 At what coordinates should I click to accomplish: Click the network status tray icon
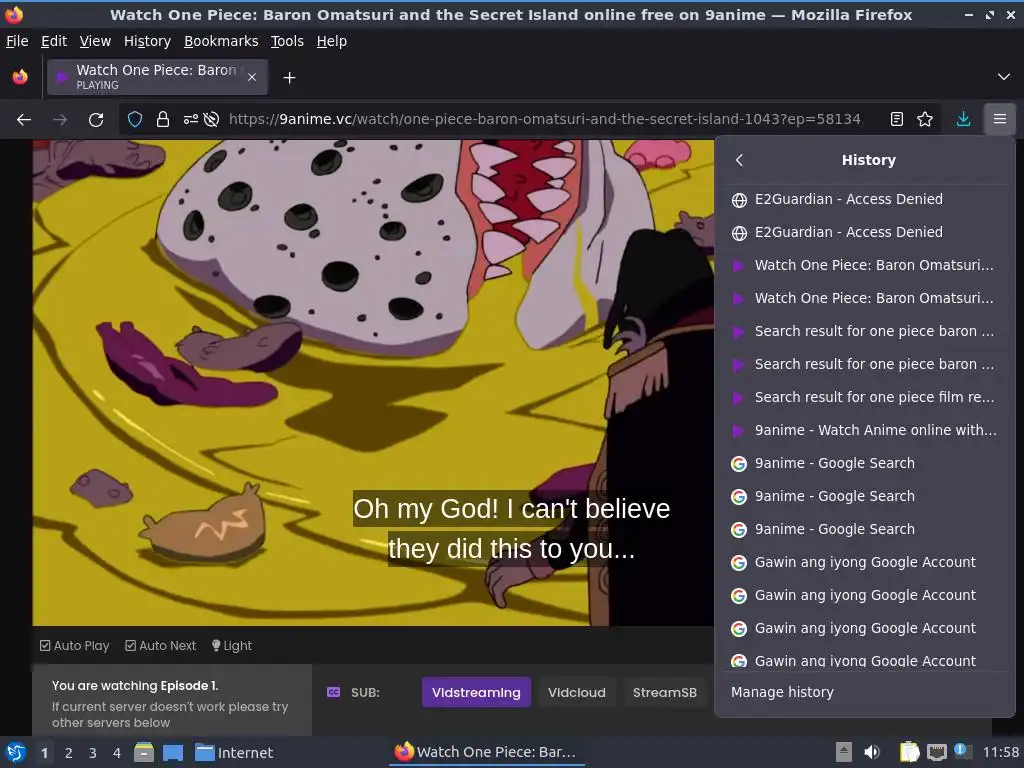[937, 752]
